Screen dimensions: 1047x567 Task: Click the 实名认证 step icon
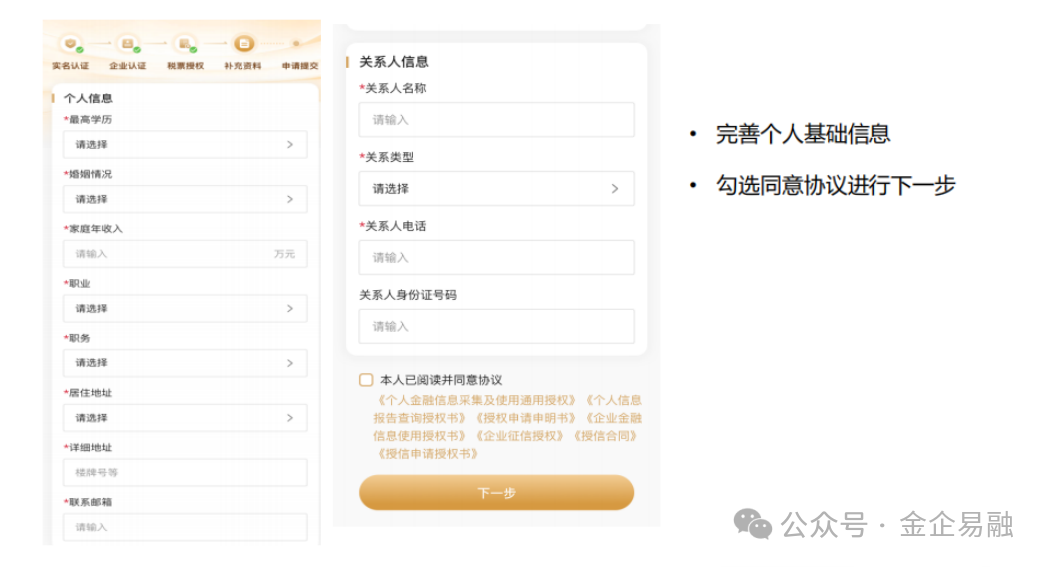pos(70,43)
